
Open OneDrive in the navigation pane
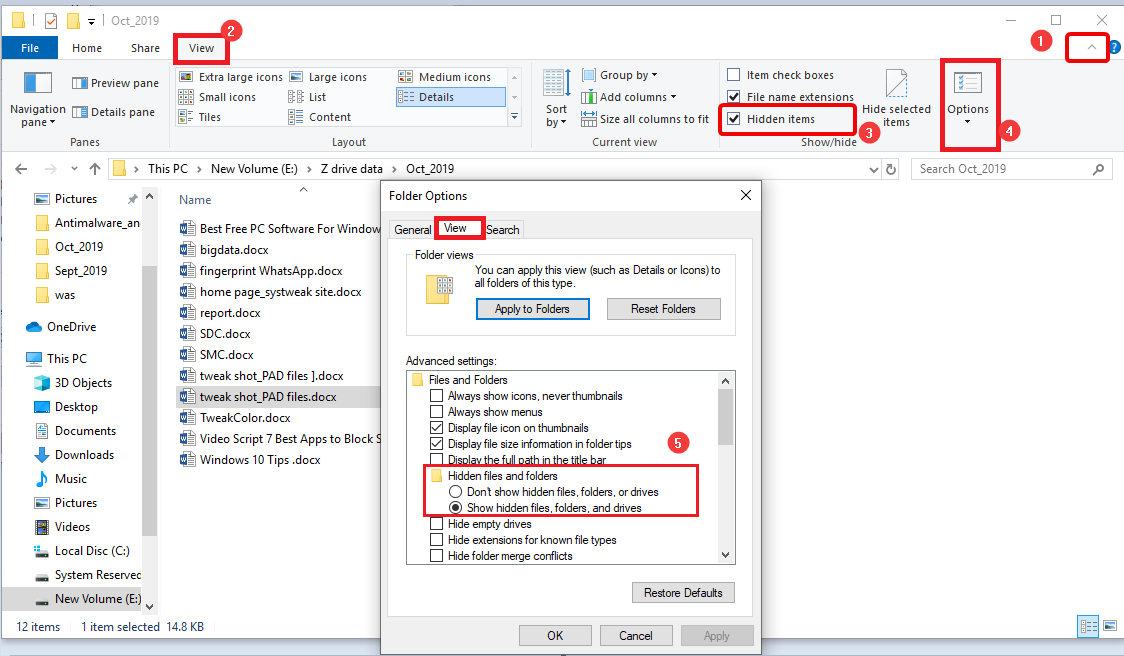(x=60, y=327)
